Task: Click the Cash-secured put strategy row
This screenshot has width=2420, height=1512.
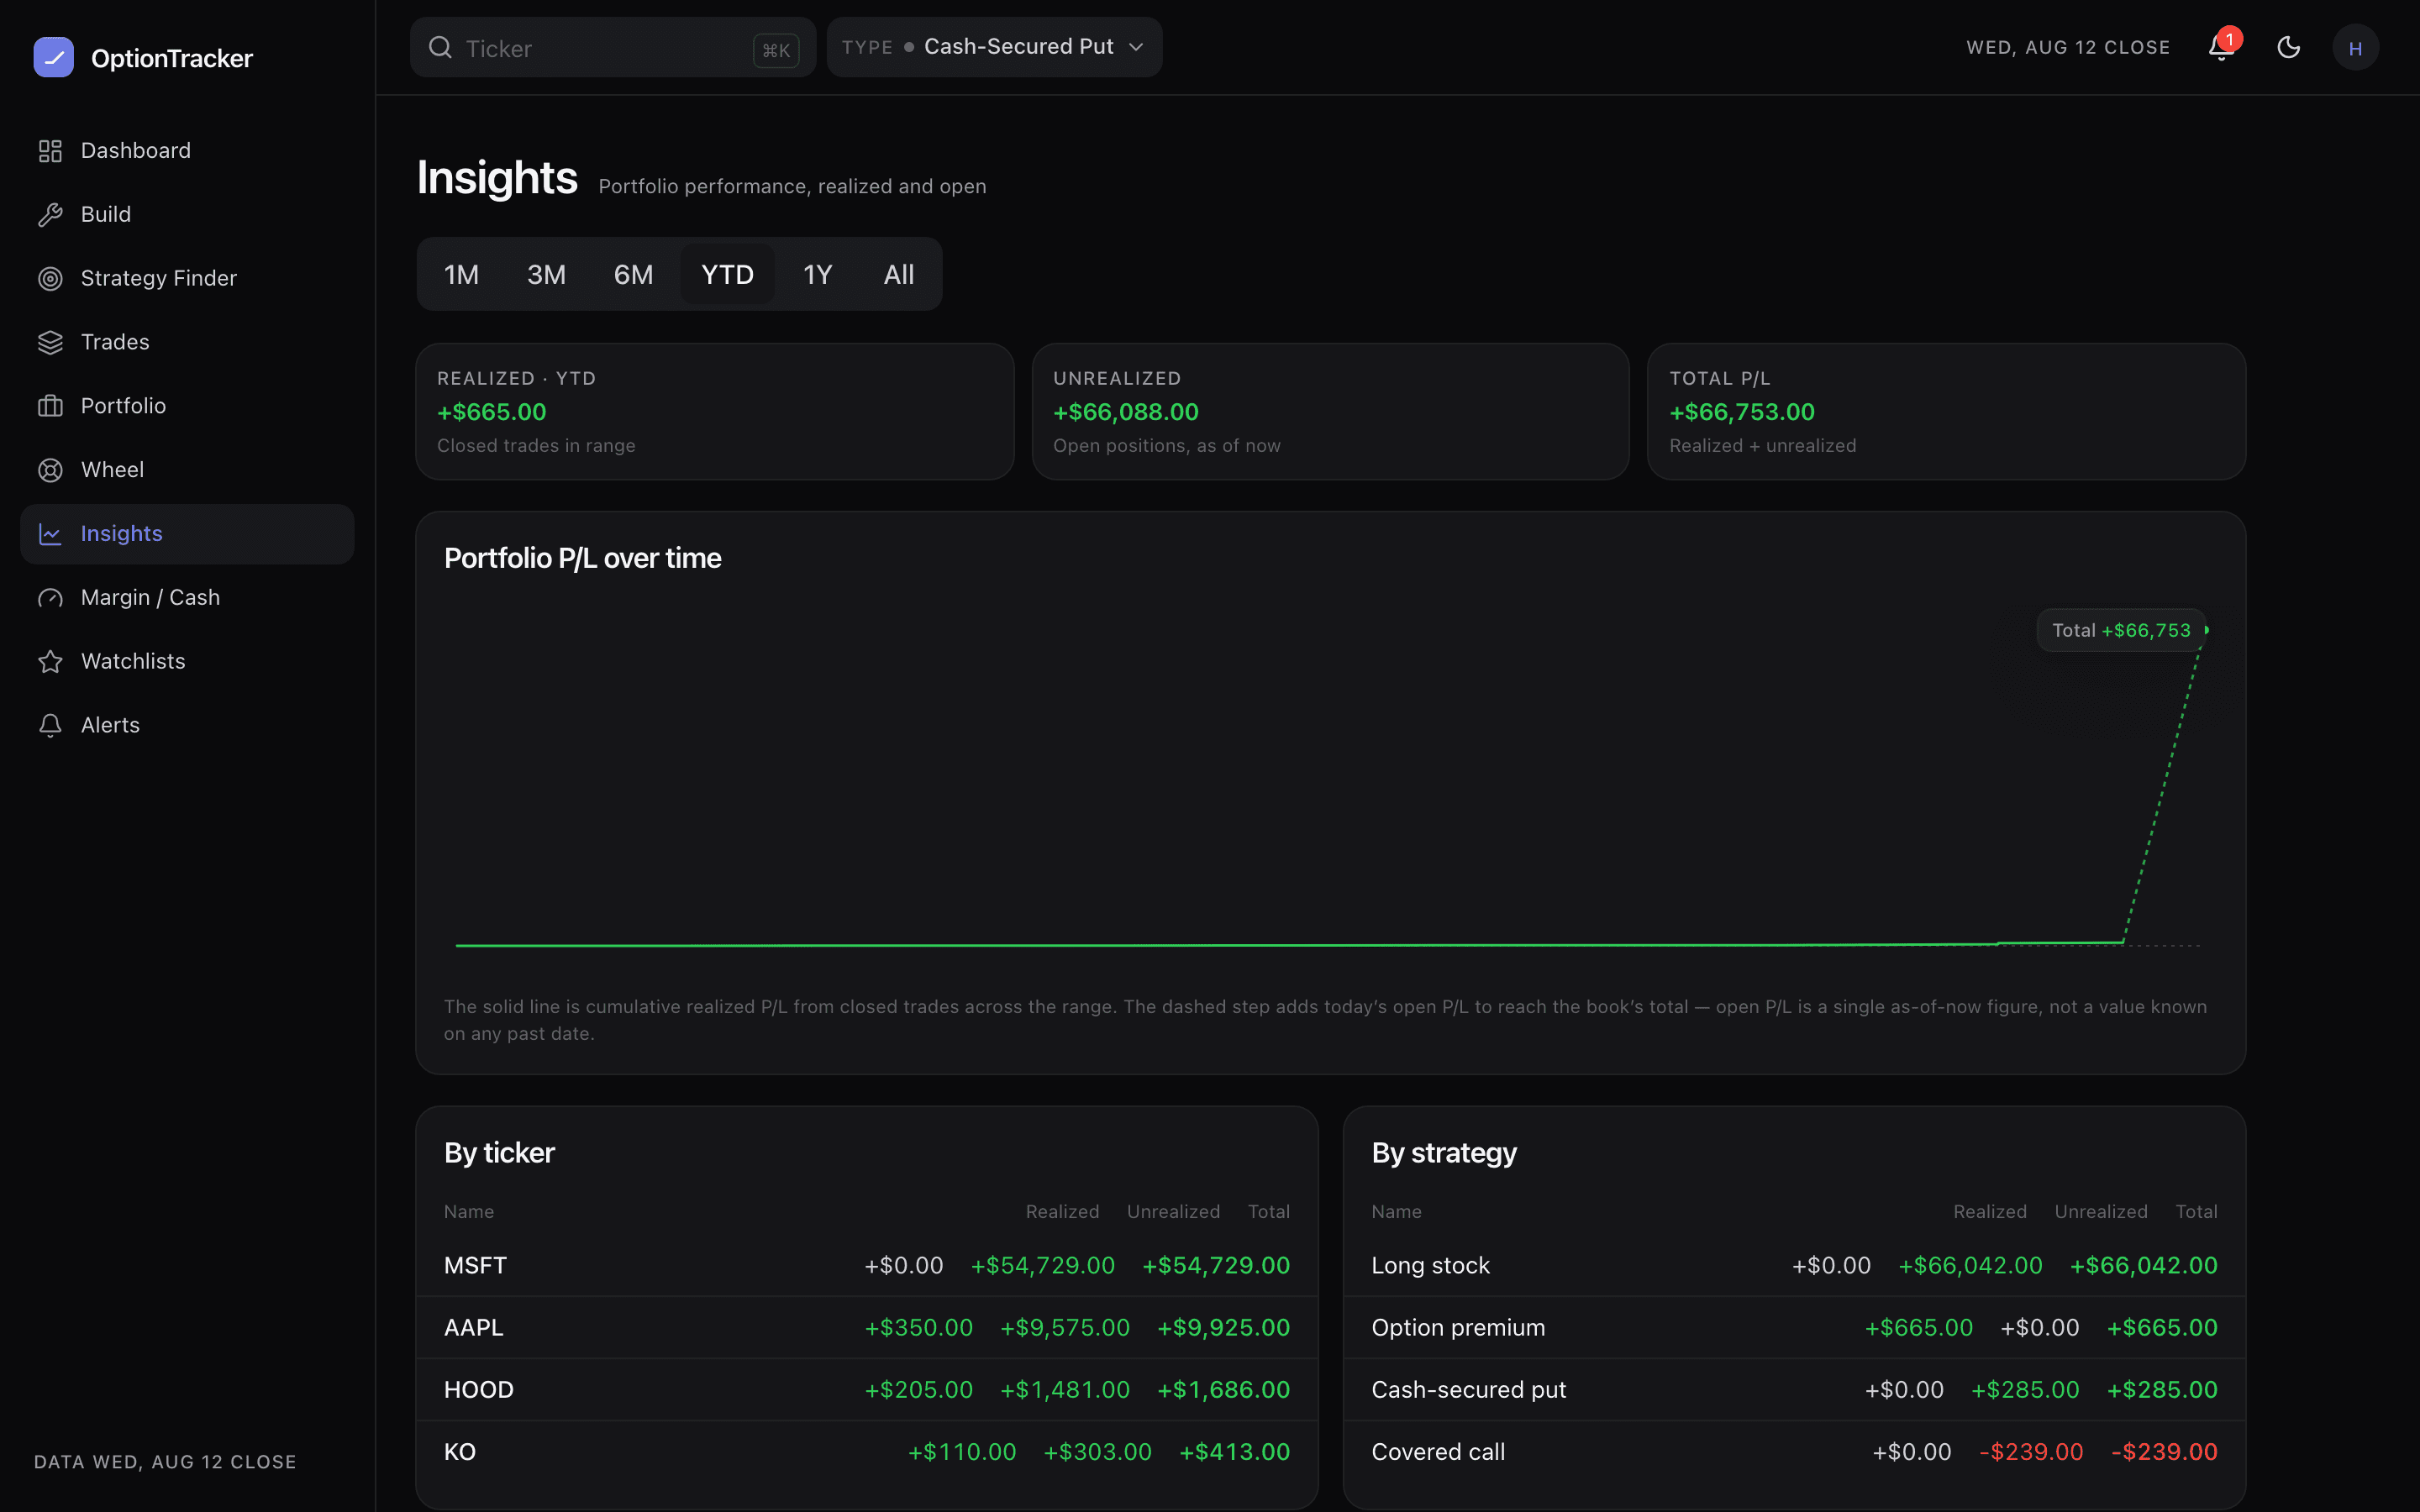Action: pyautogui.click(x=1794, y=1390)
